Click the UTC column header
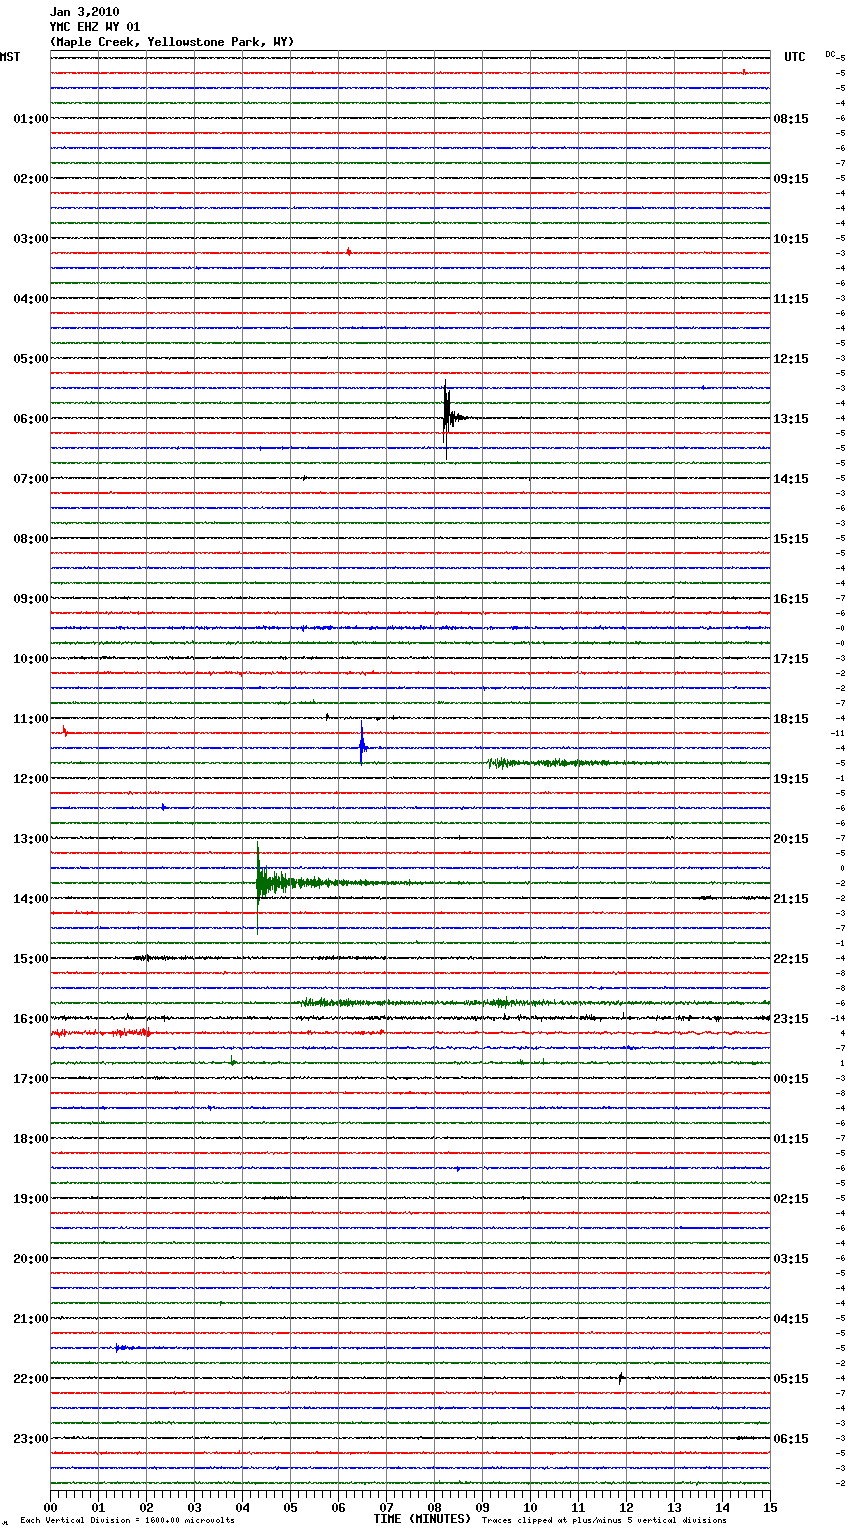 tap(794, 57)
